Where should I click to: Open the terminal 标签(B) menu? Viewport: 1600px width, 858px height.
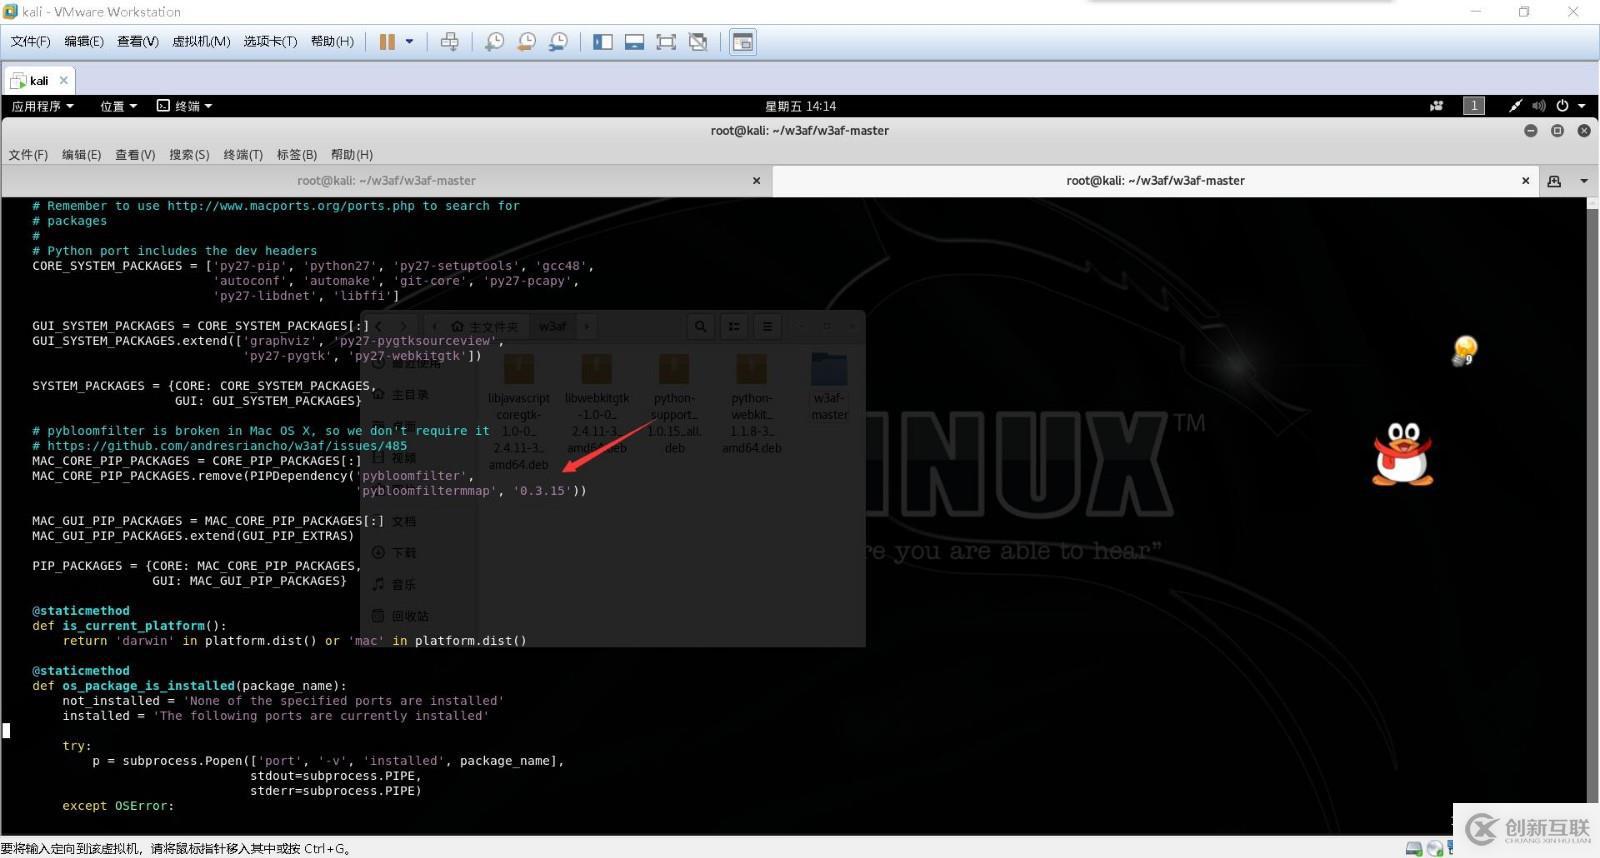(x=297, y=155)
